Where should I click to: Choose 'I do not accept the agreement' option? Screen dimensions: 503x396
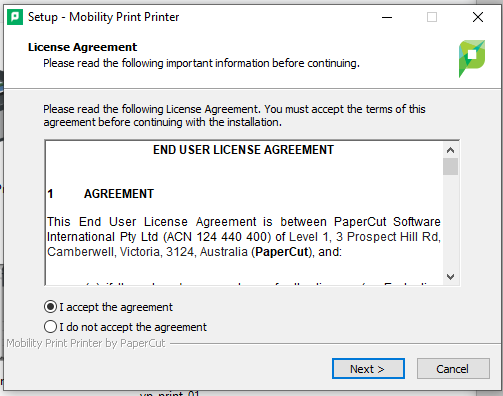(x=50, y=327)
